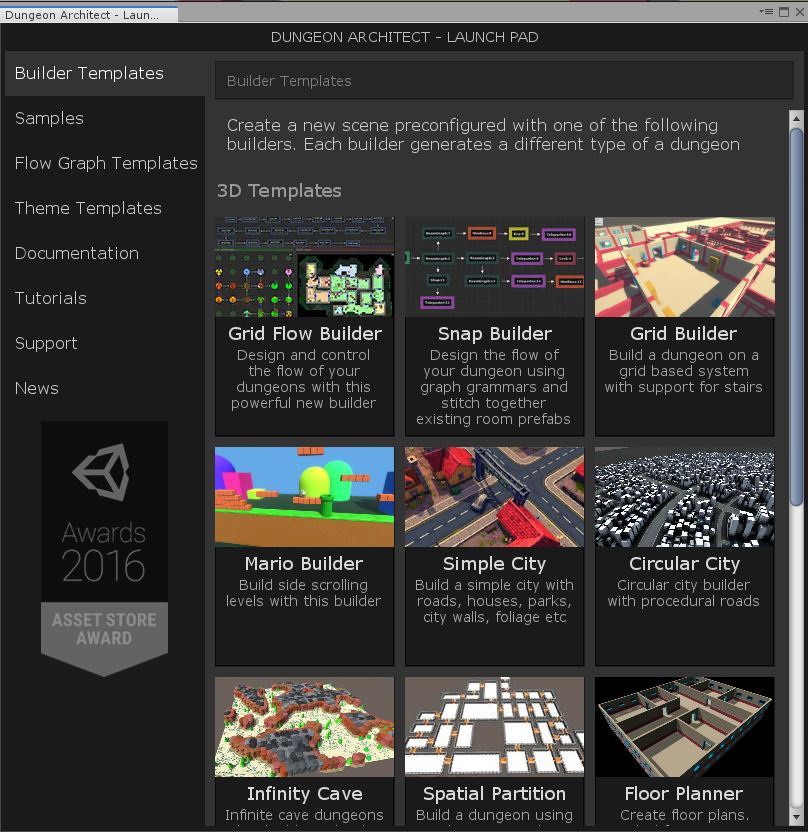Click 'Circular city builder with procedural roads' text

pyautogui.click(x=683, y=593)
